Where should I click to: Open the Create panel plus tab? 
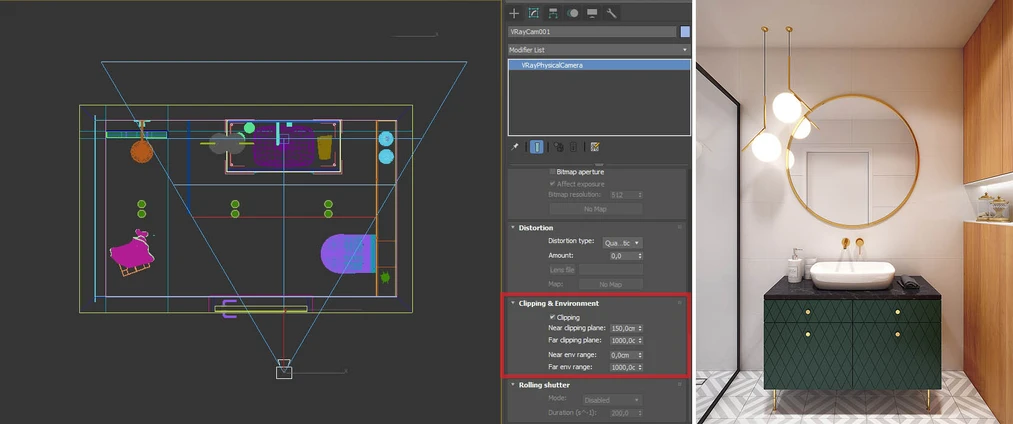point(514,13)
